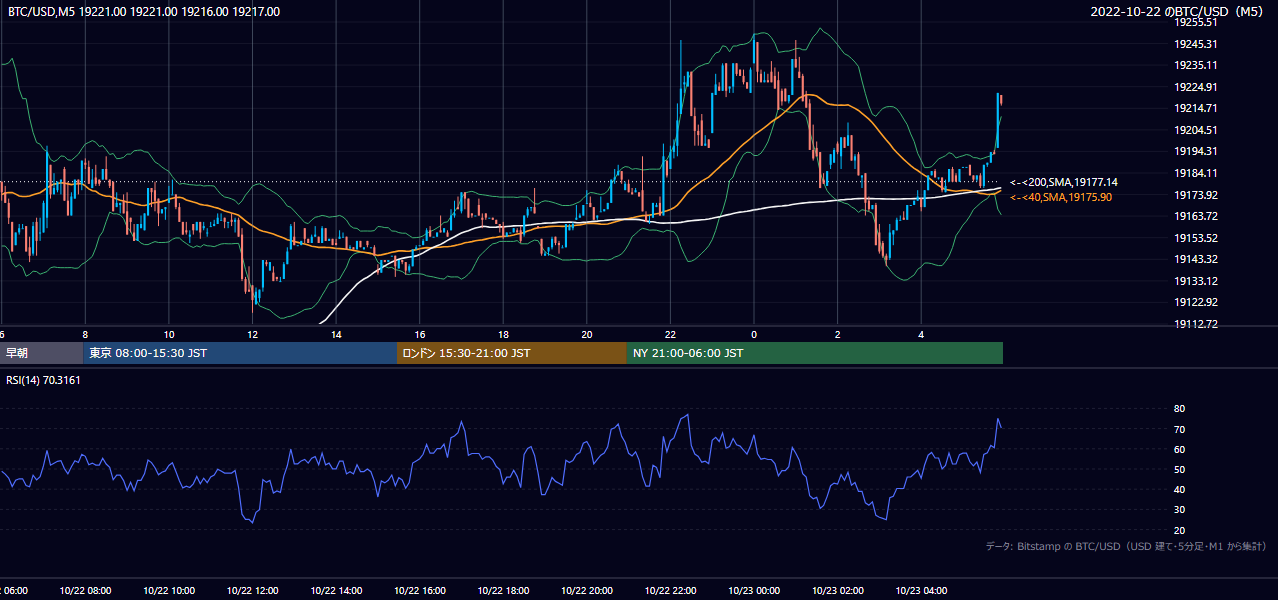Click the RSI scale value 50
This screenshot has width=1278, height=600.
pyautogui.click(x=1180, y=469)
